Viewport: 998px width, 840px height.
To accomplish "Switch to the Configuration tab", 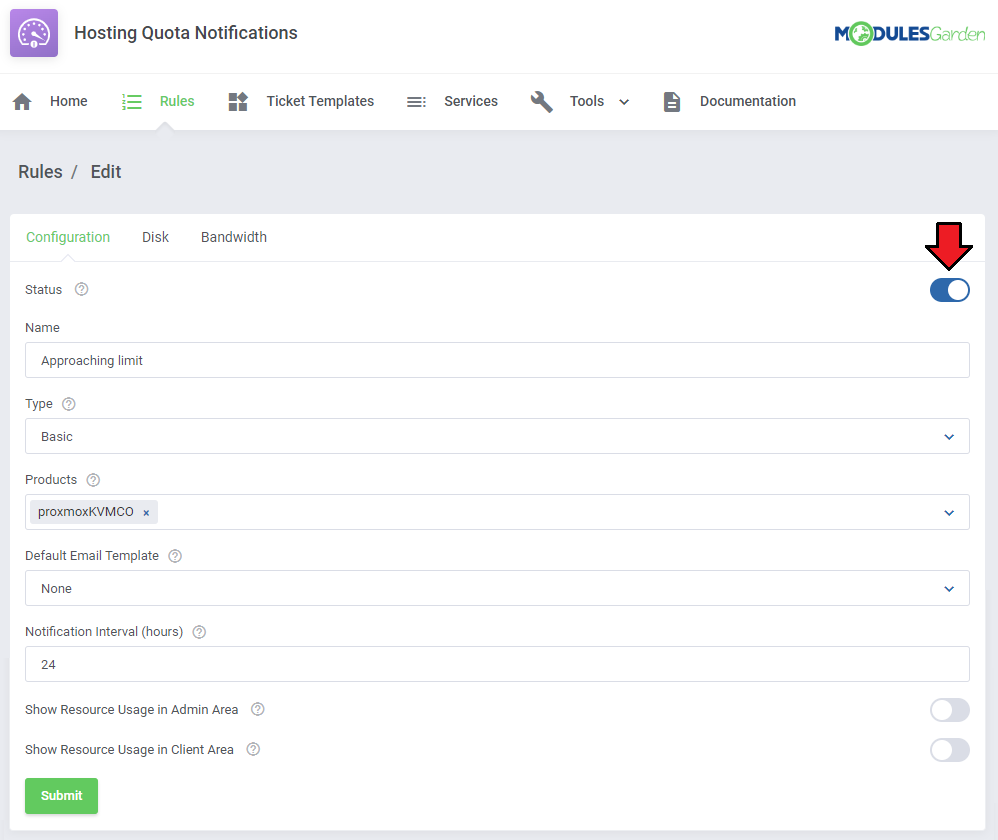I will (68, 237).
